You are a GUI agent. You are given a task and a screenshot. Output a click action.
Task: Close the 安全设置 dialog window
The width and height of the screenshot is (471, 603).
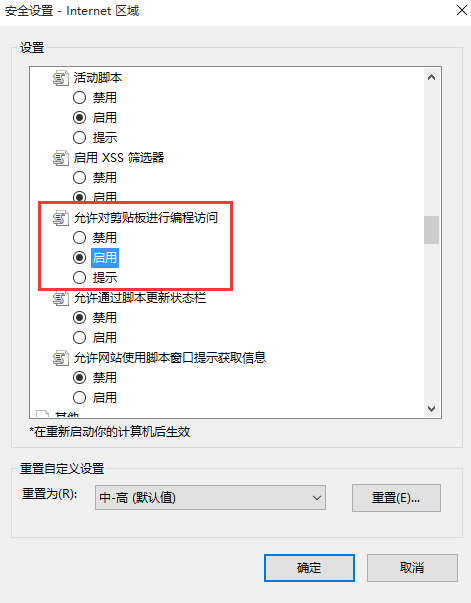(462, 10)
